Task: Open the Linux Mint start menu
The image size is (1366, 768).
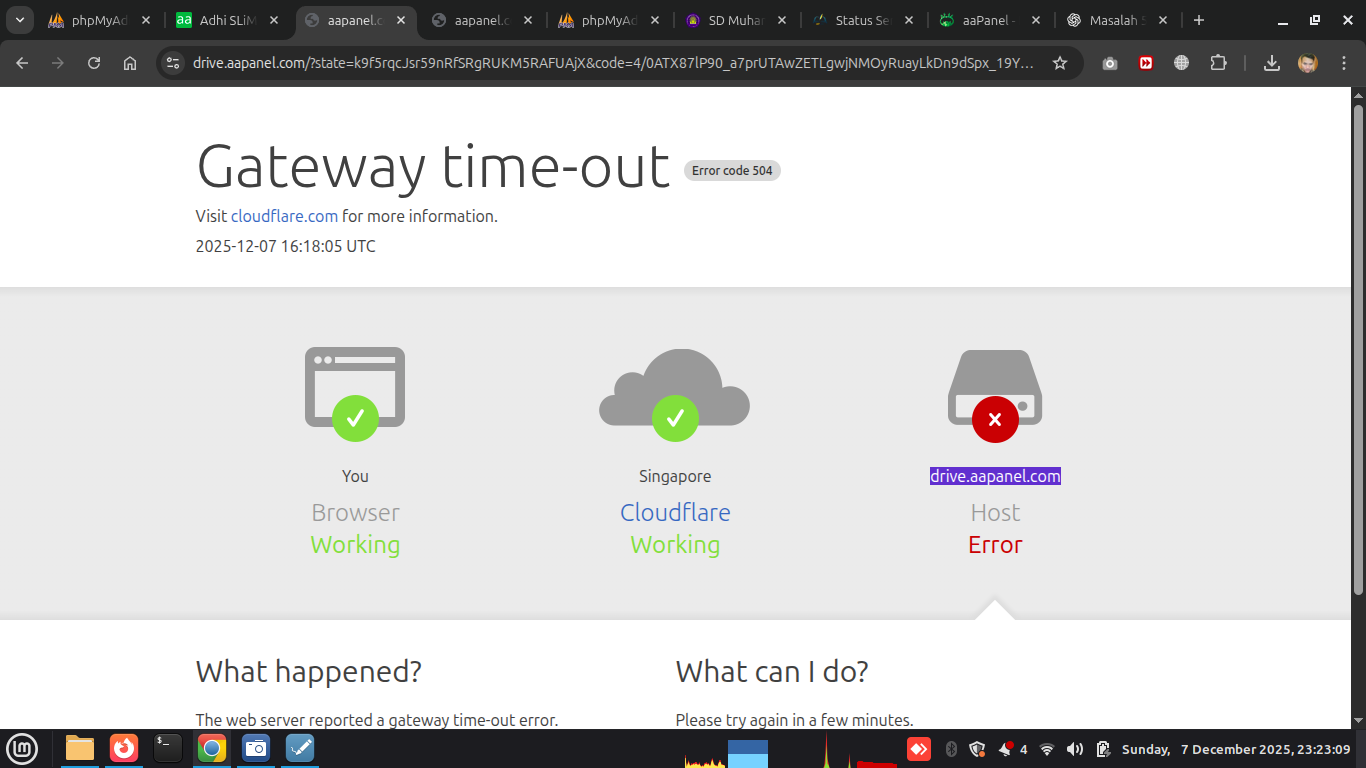Action: pyautogui.click(x=22, y=748)
